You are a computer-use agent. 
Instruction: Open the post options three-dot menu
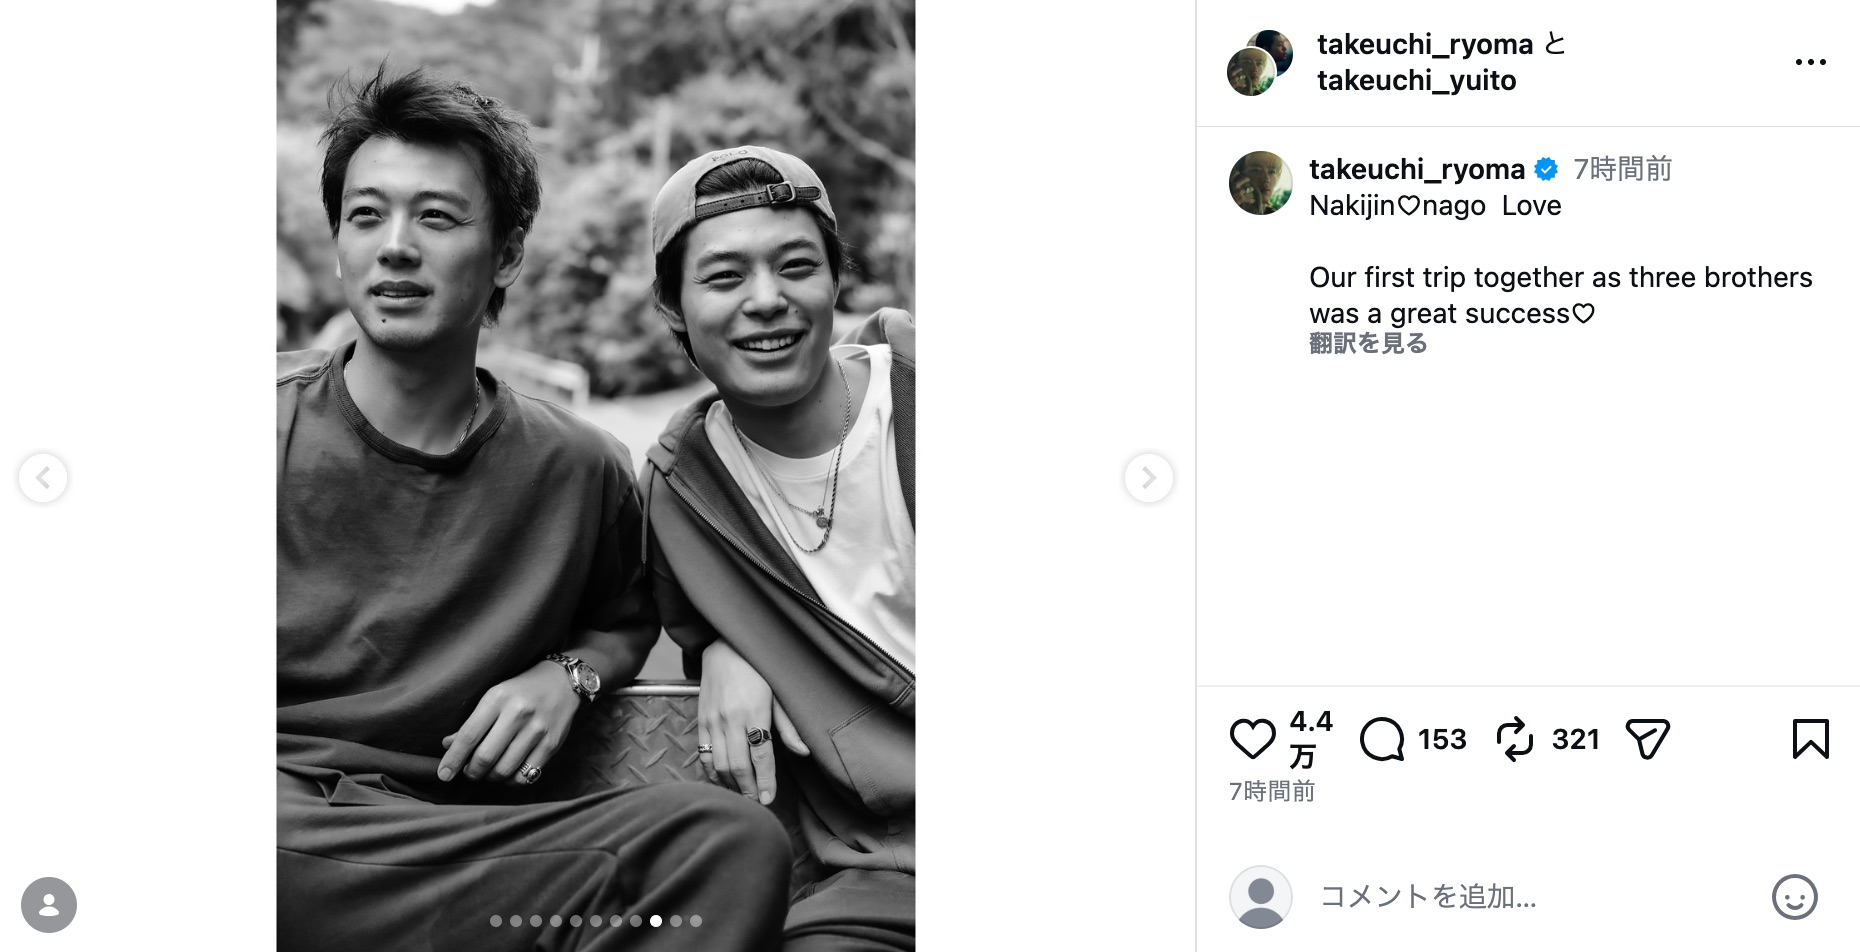coord(1810,60)
